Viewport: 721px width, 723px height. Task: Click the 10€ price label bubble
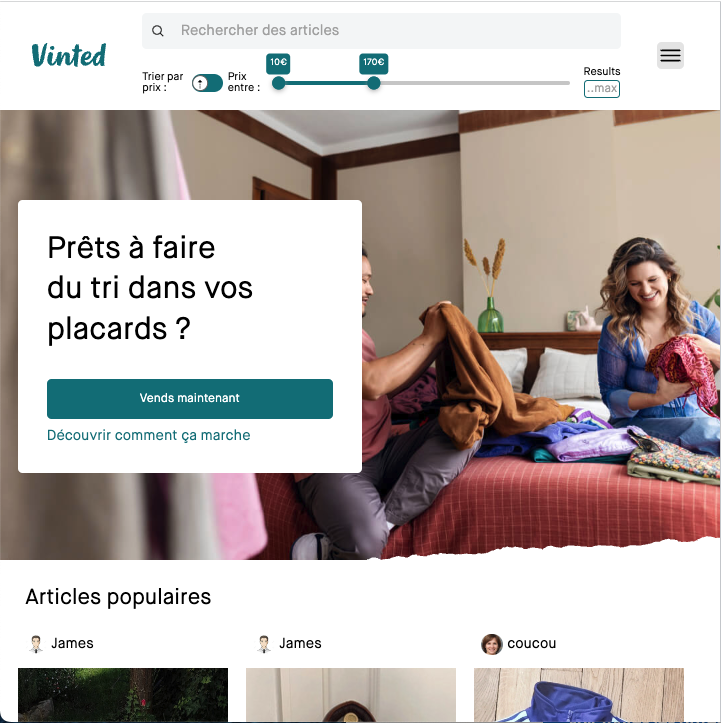point(278,63)
